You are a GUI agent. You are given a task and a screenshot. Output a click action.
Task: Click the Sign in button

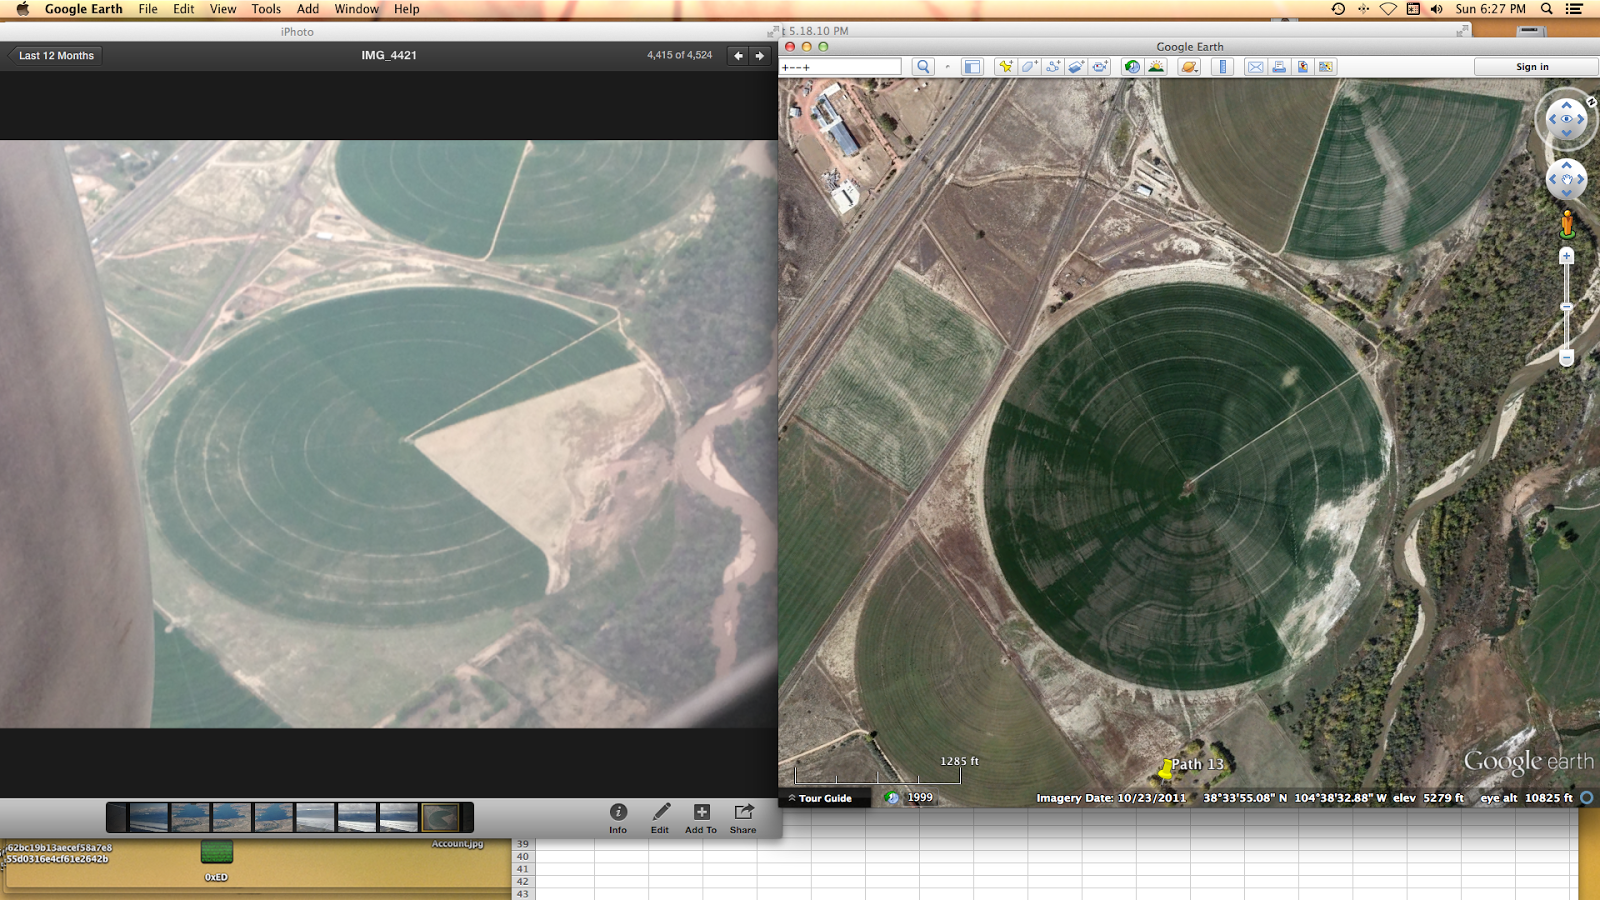pos(1532,67)
